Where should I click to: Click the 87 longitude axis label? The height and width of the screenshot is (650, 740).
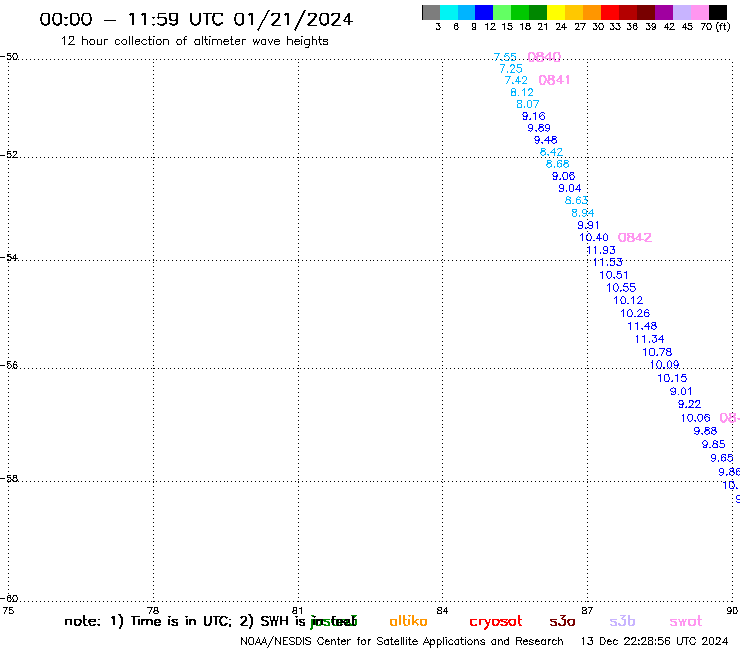tap(587, 610)
